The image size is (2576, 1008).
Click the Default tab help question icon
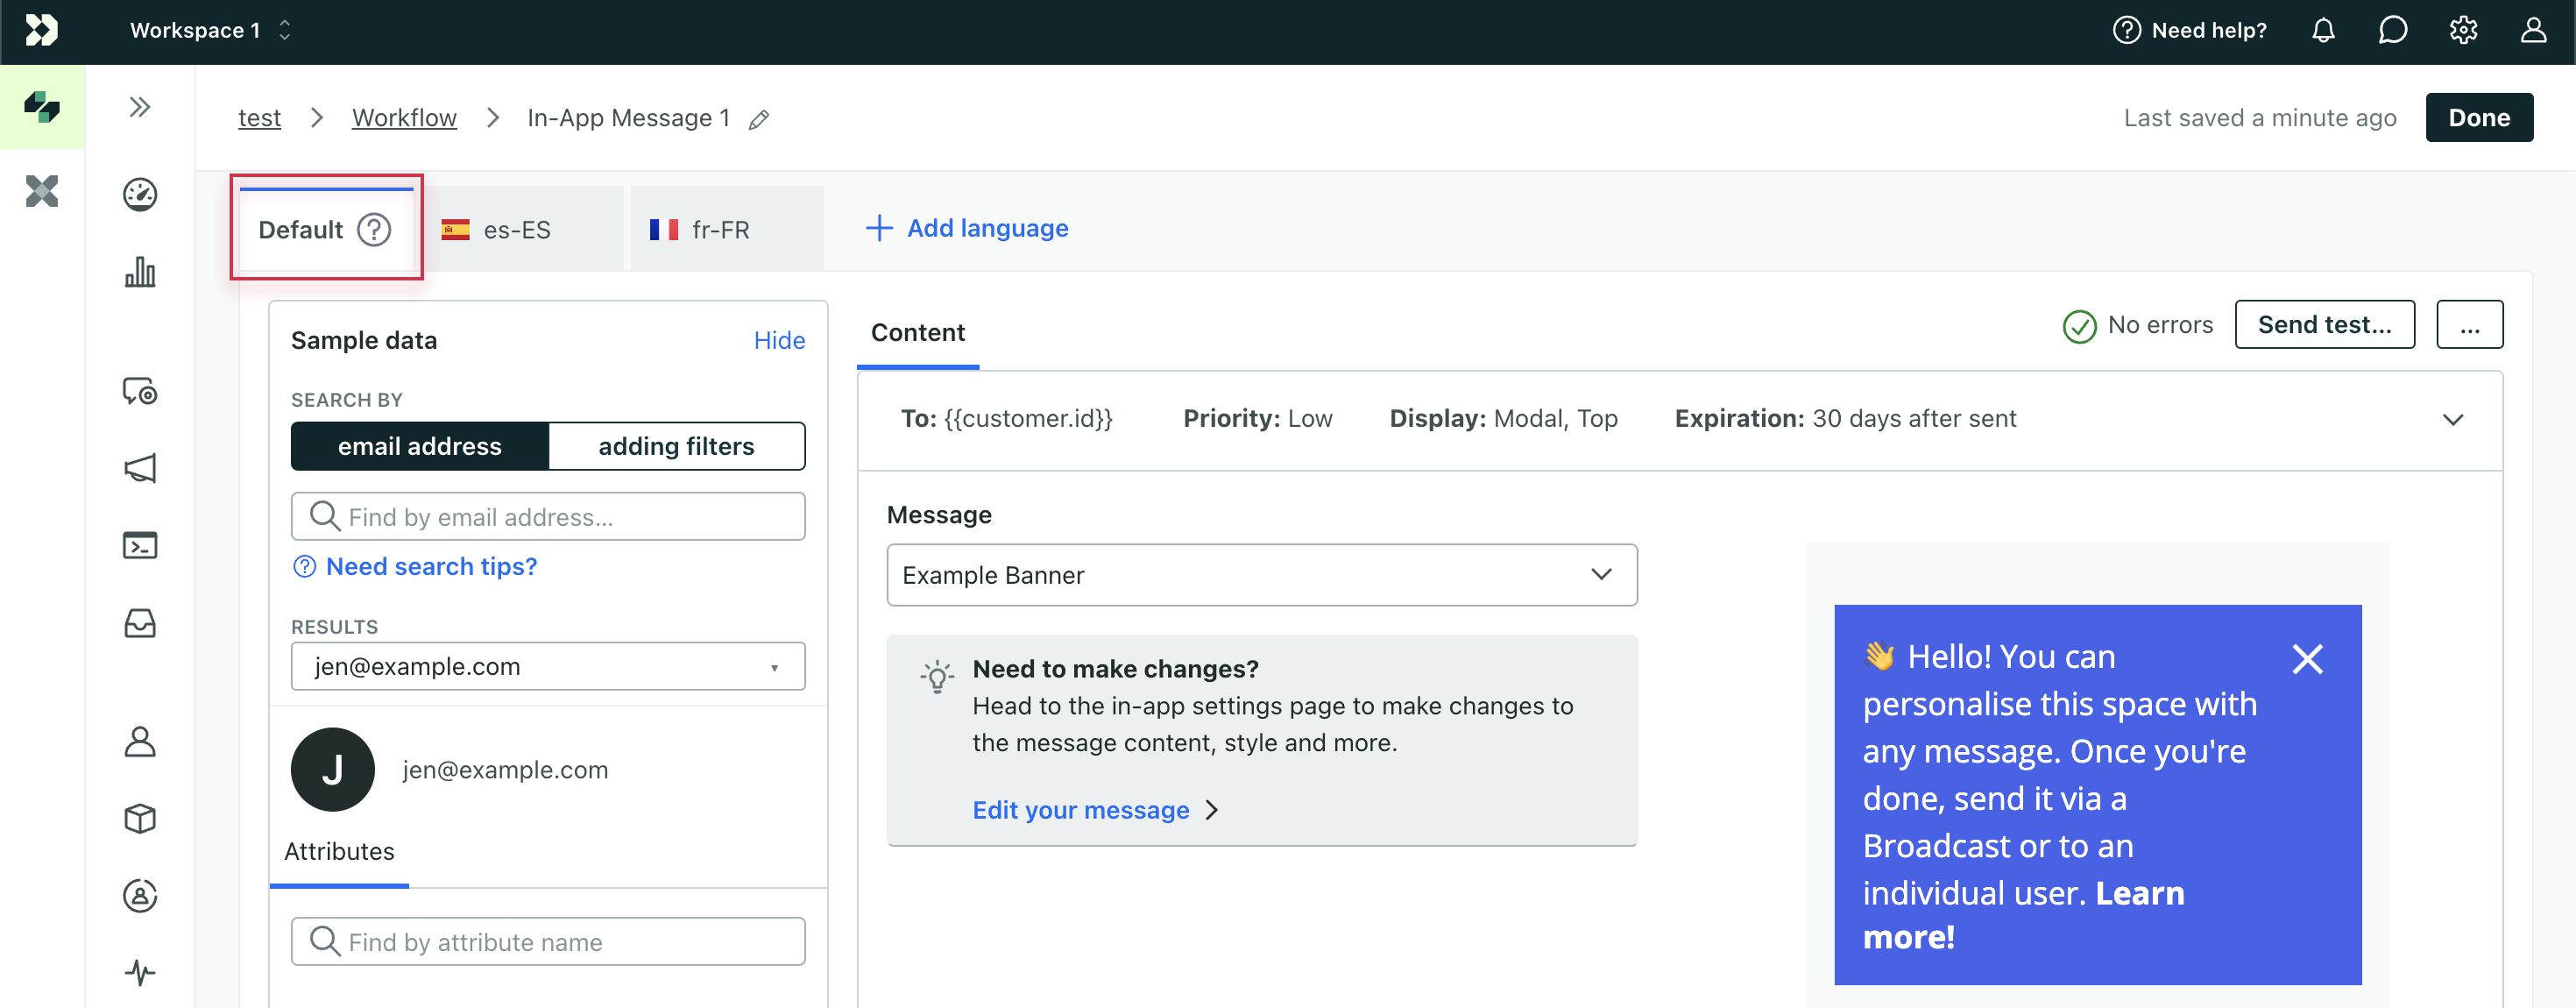374,230
